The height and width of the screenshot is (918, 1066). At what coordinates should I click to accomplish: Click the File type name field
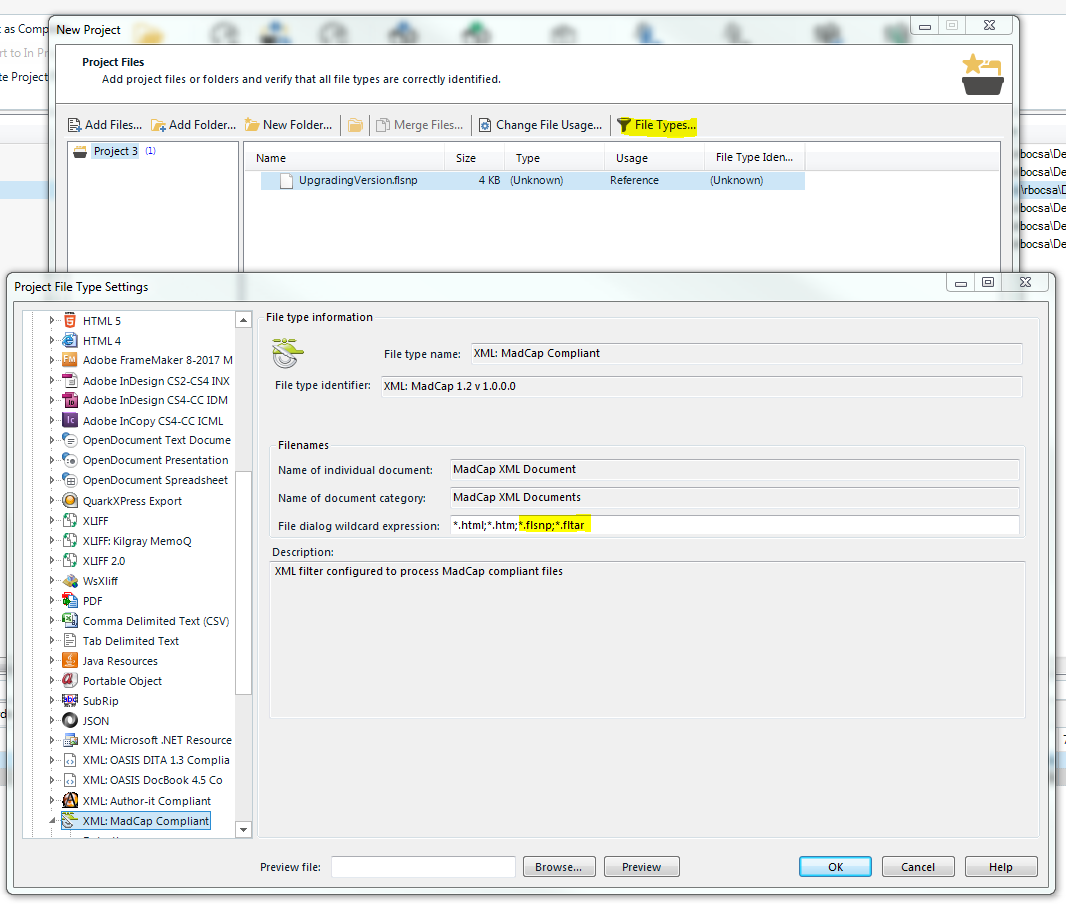[746, 353]
